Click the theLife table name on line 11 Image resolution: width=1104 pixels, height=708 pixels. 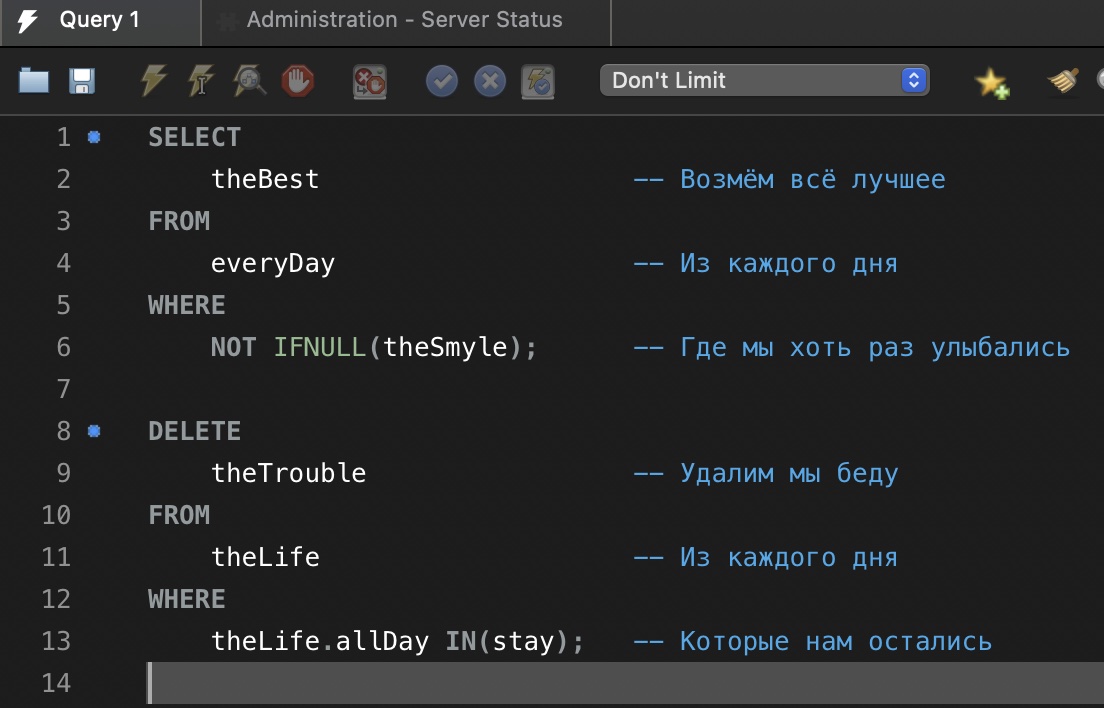coord(265,557)
